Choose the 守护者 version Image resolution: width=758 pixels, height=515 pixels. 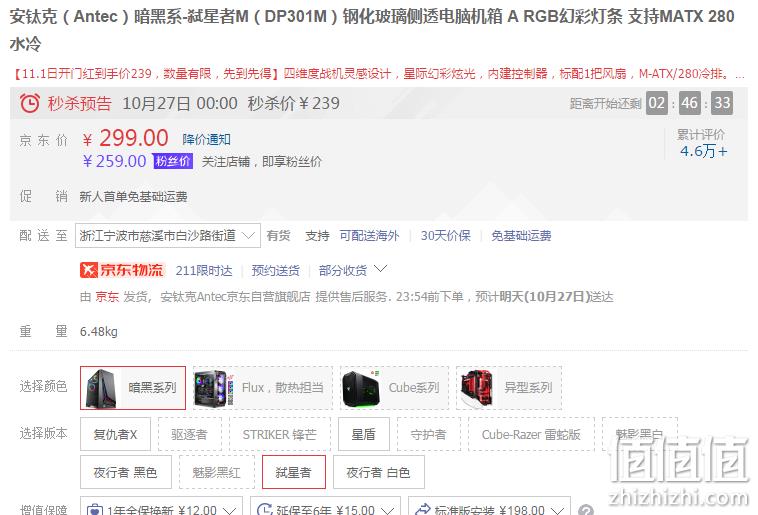429,434
